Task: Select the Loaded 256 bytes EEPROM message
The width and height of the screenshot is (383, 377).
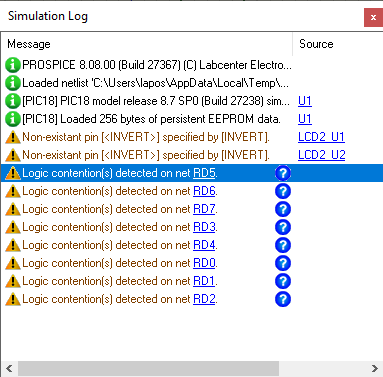Action: (x=151, y=119)
